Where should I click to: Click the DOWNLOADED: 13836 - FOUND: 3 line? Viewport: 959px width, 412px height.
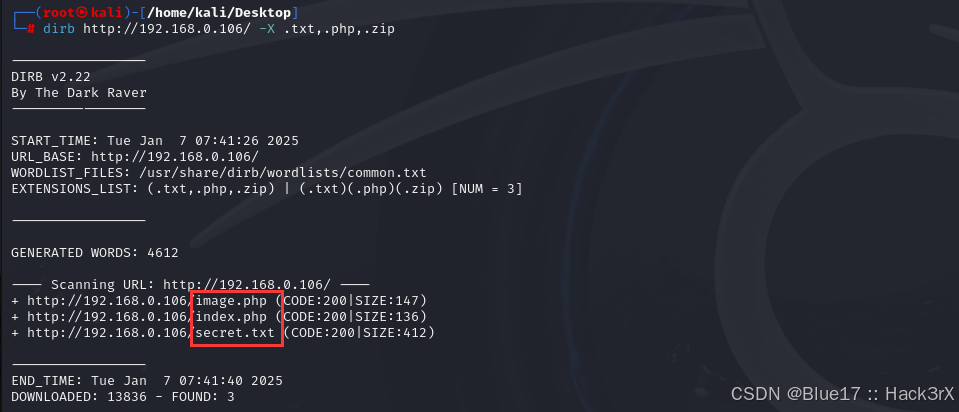click(x=123, y=397)
